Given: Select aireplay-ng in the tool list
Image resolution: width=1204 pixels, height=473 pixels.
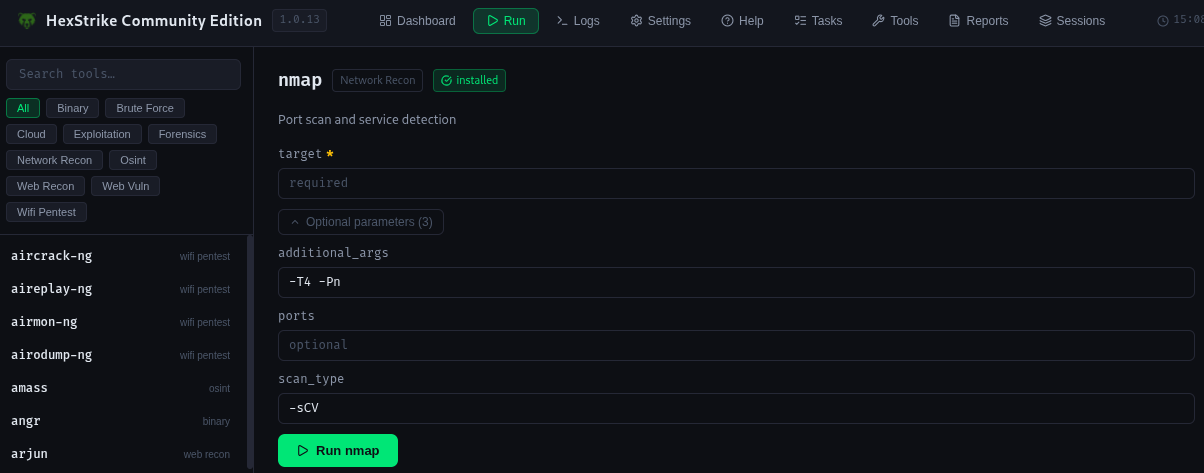Looking at the screenshot, I should pyautogui.click(x=122, y=289).
